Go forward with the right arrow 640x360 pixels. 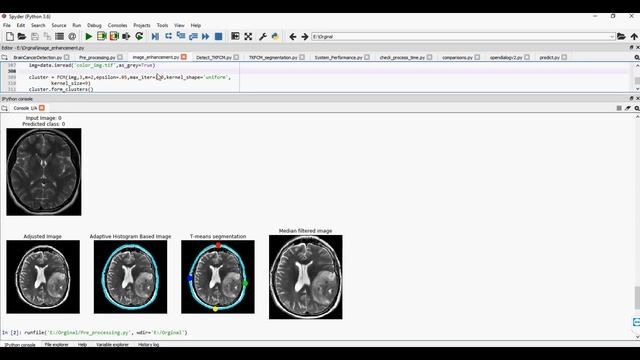[x=305, y=36]
